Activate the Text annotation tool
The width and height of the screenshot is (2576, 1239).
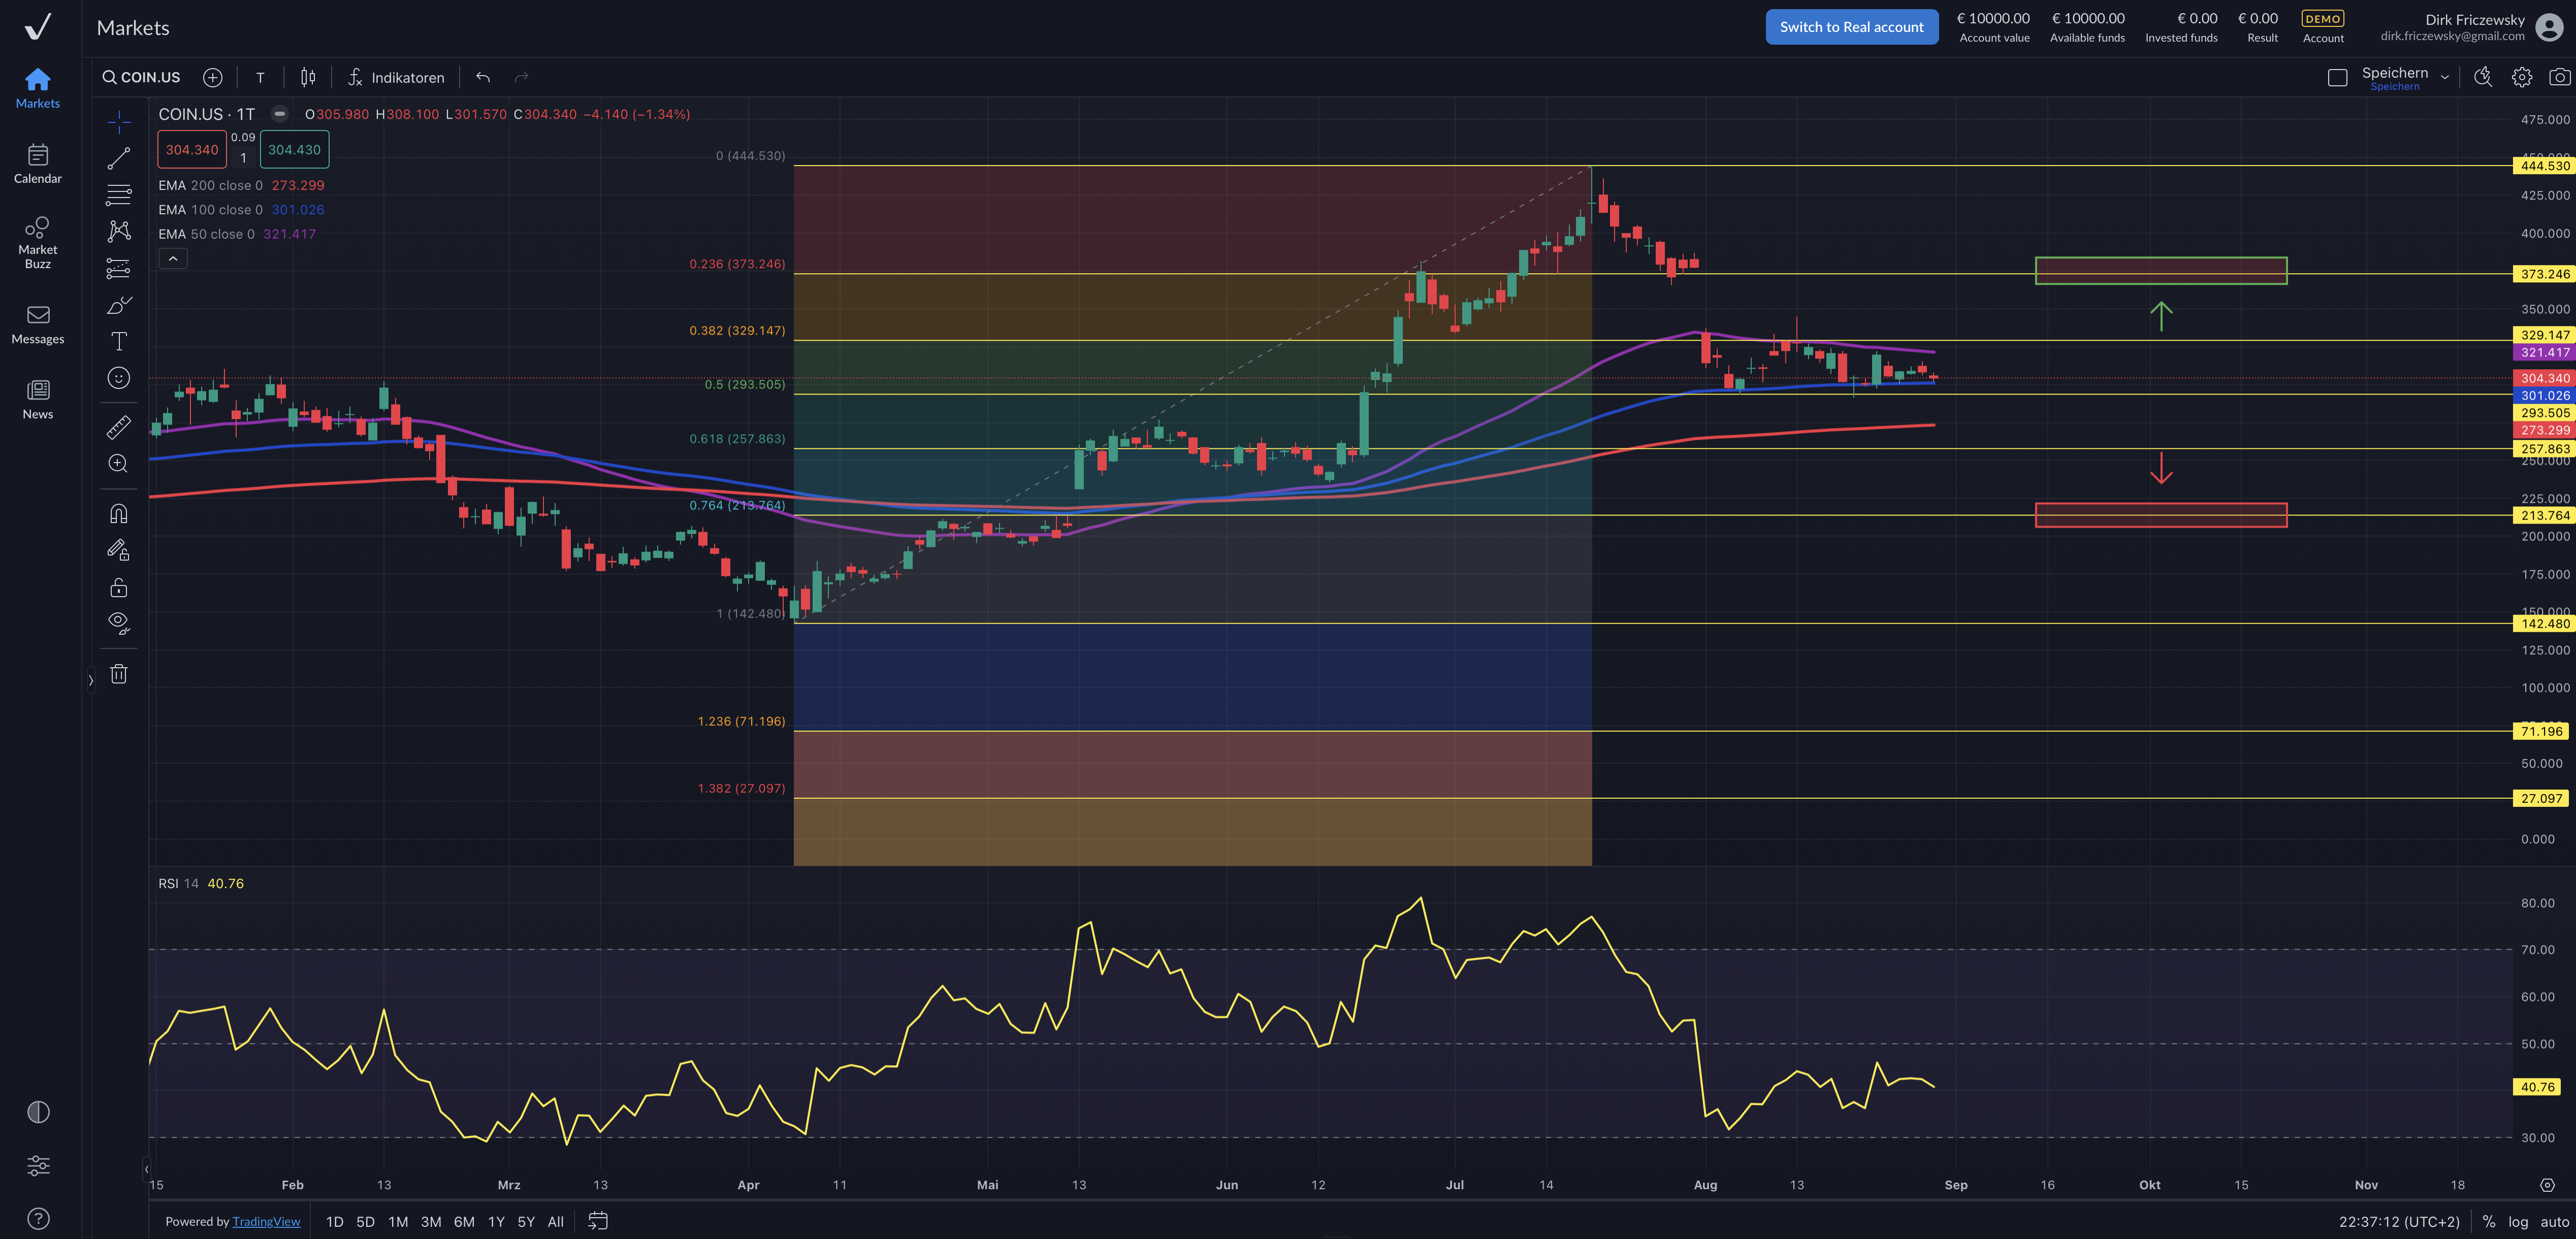point(118,341)
